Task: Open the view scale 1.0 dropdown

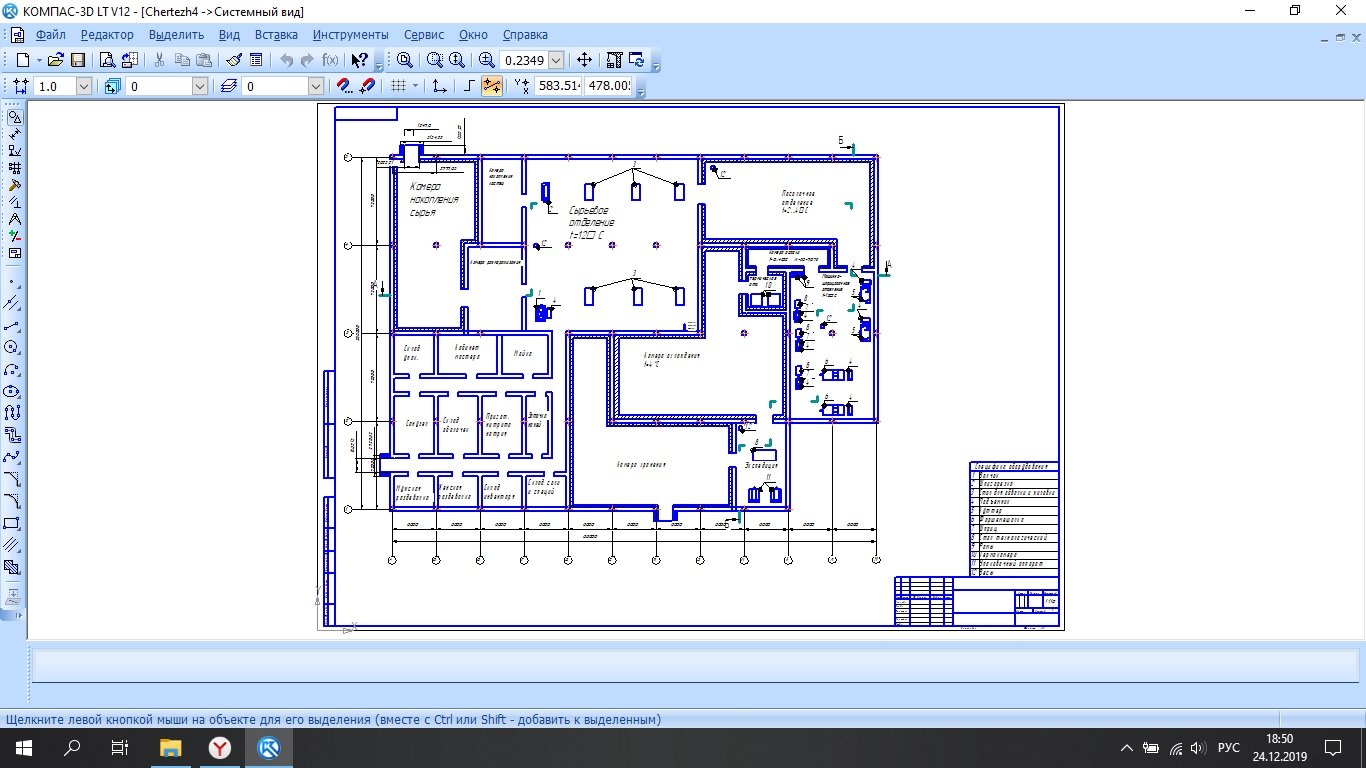Action: [x=83, y=87]
